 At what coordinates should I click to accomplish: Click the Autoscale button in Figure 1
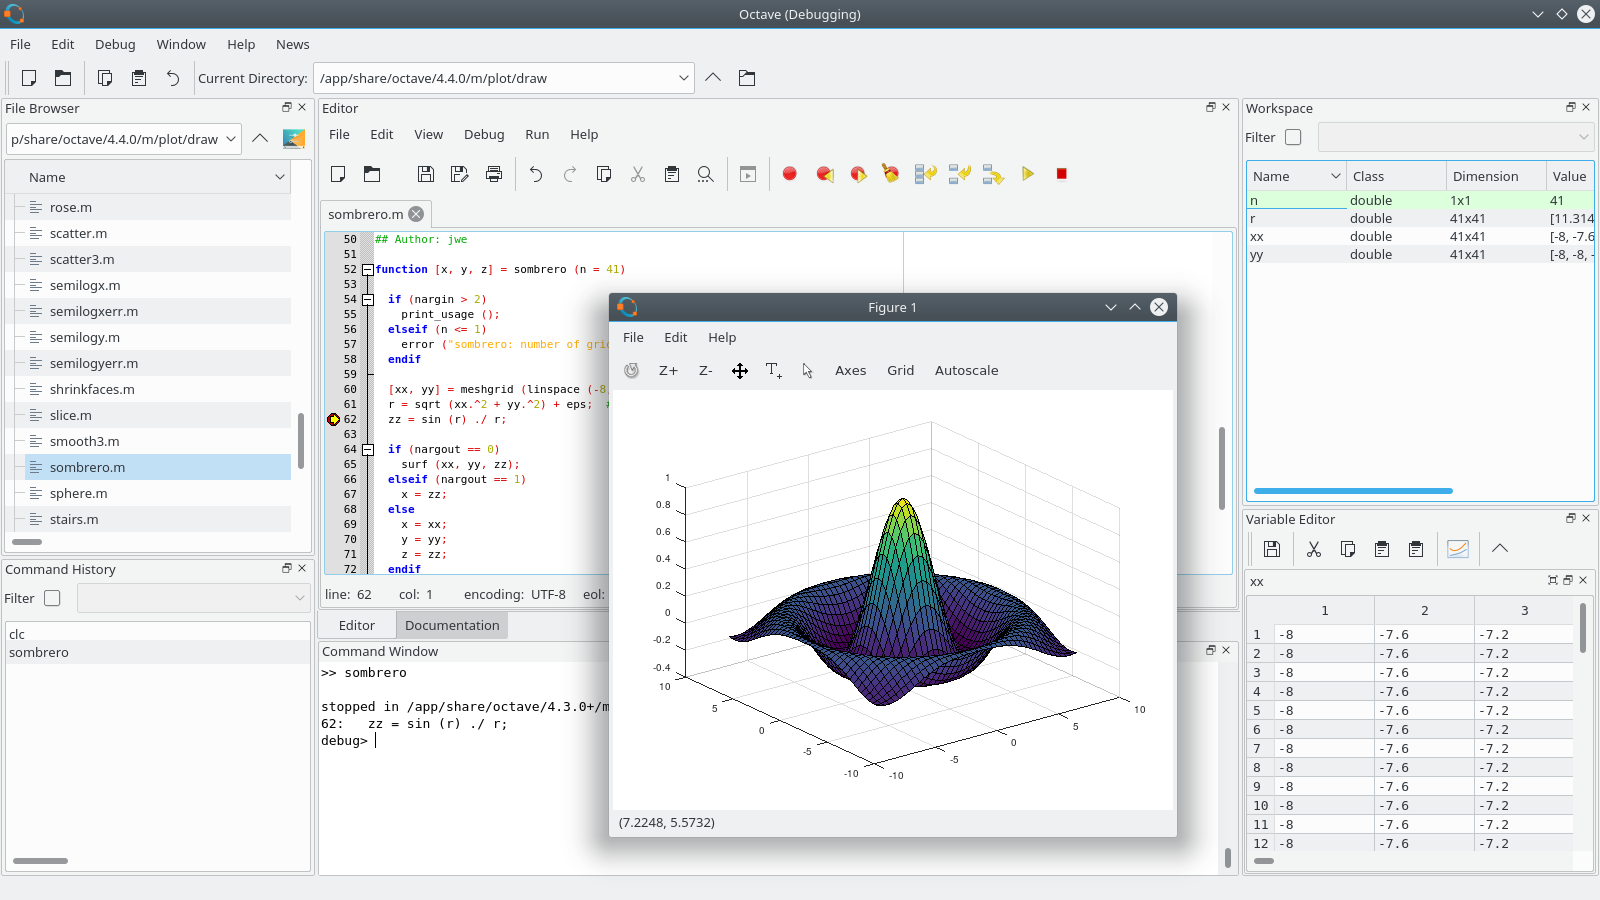point(965,370)
